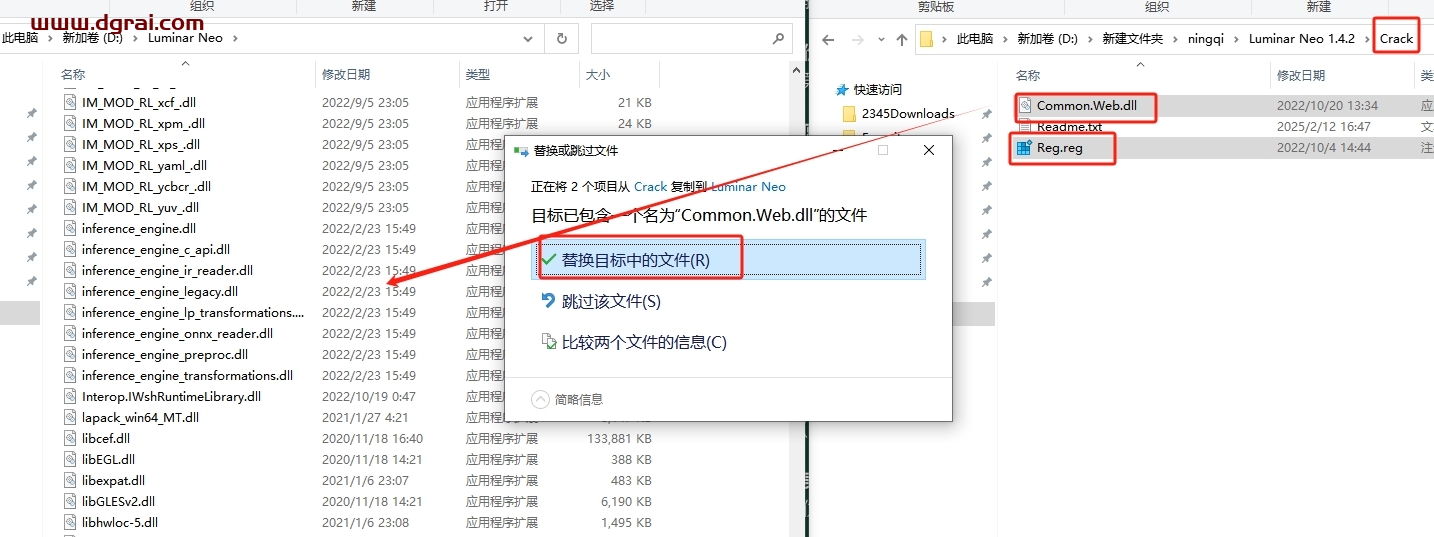Viewport: 1434px width, 537px height.
Task: Click the inference_engine_preproc.dll file icon
Action: tap(70, 354)
